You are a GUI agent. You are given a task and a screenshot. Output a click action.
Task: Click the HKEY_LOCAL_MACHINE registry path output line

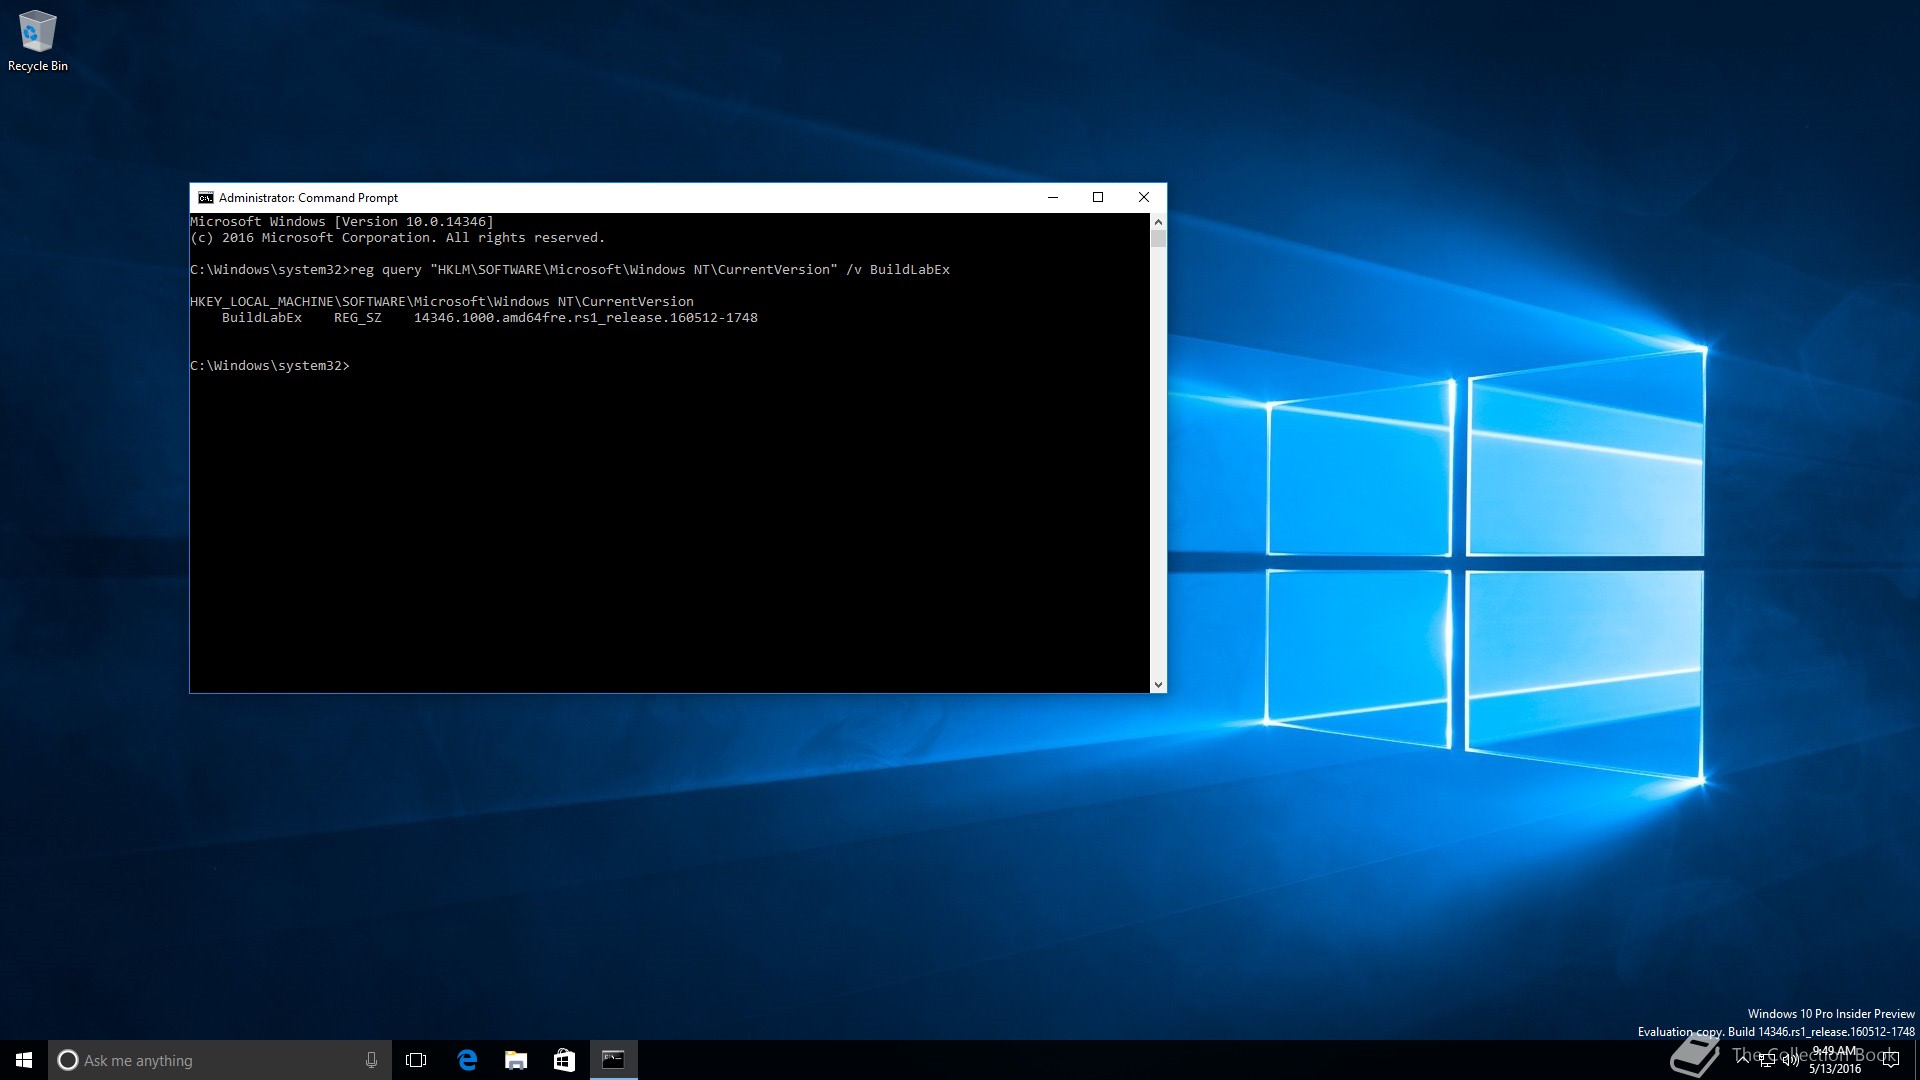coord(442,302)
